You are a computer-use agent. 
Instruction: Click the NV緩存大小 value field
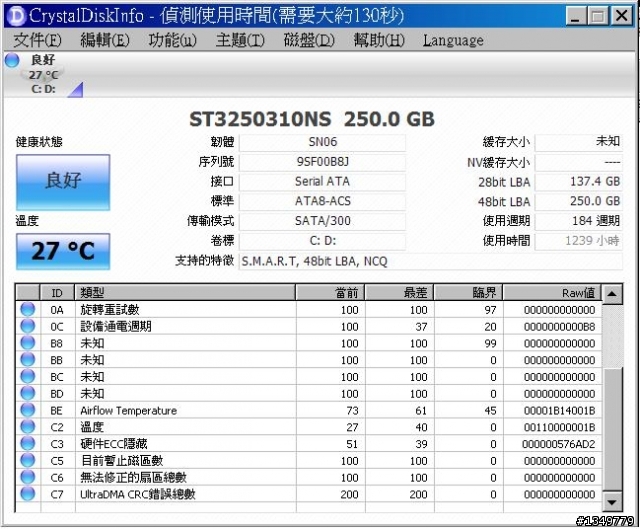click(579, 162)
